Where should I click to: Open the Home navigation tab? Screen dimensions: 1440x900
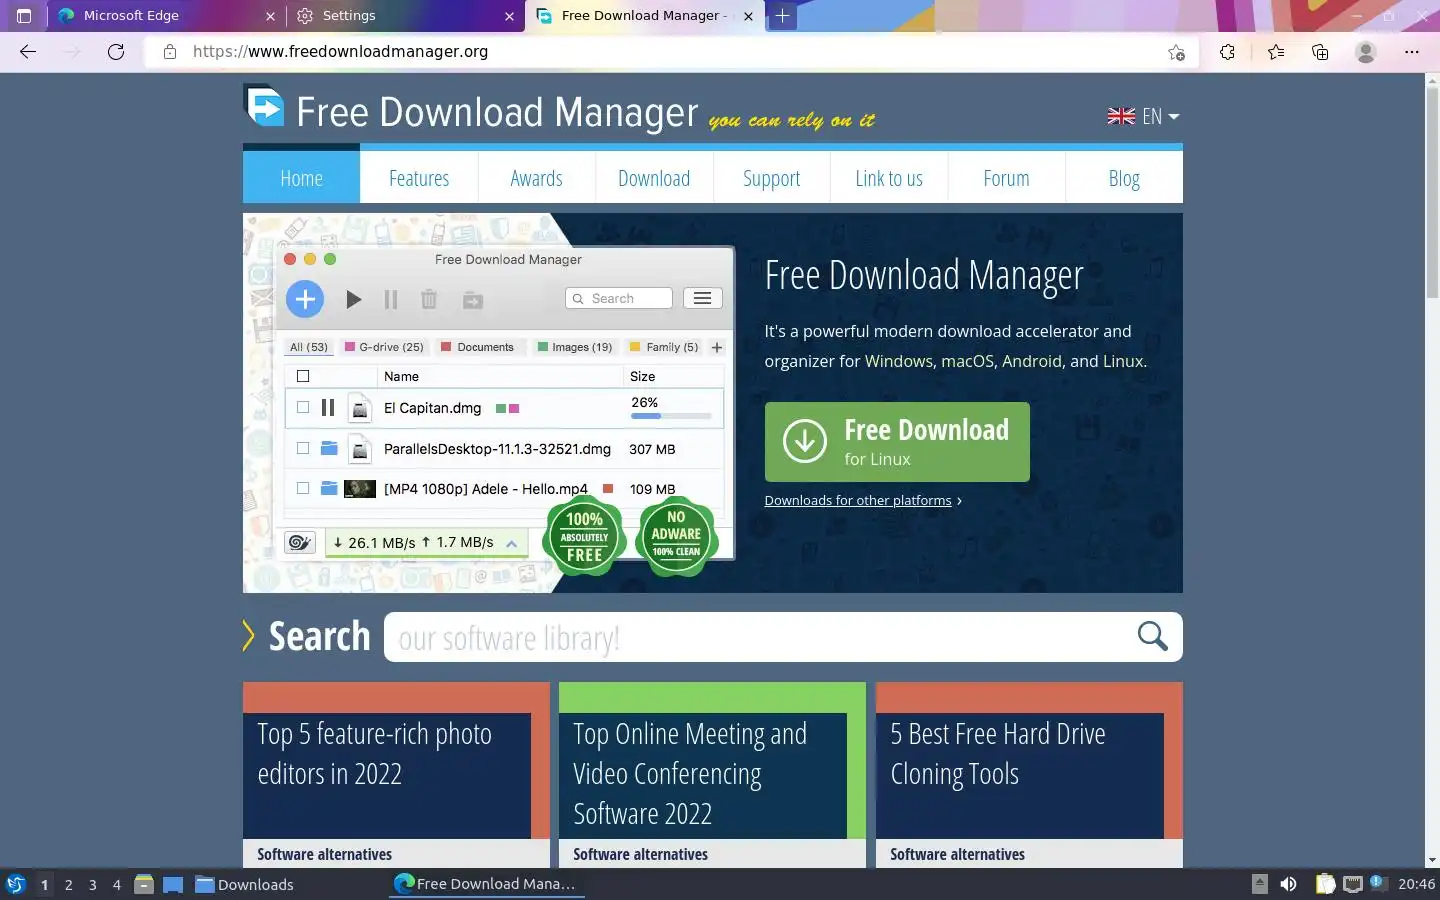[x=301, y=178]
